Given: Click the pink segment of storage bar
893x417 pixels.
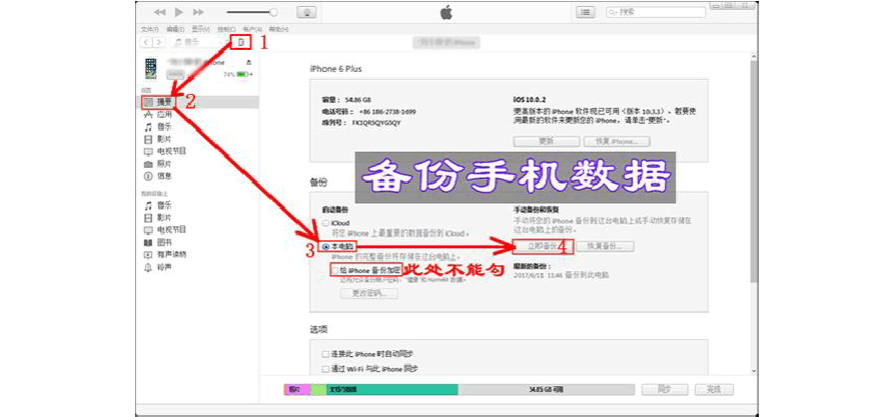Looking at the screenshot, I should coord(297,390).
